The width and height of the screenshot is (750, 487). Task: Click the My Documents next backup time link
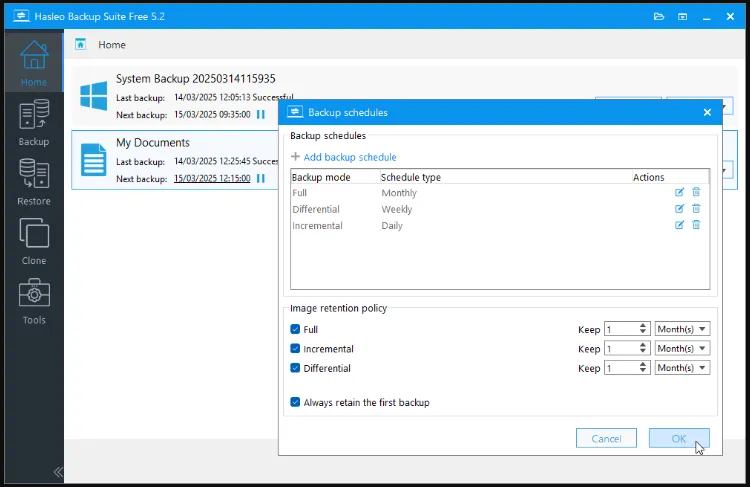[x=212, y=178]
